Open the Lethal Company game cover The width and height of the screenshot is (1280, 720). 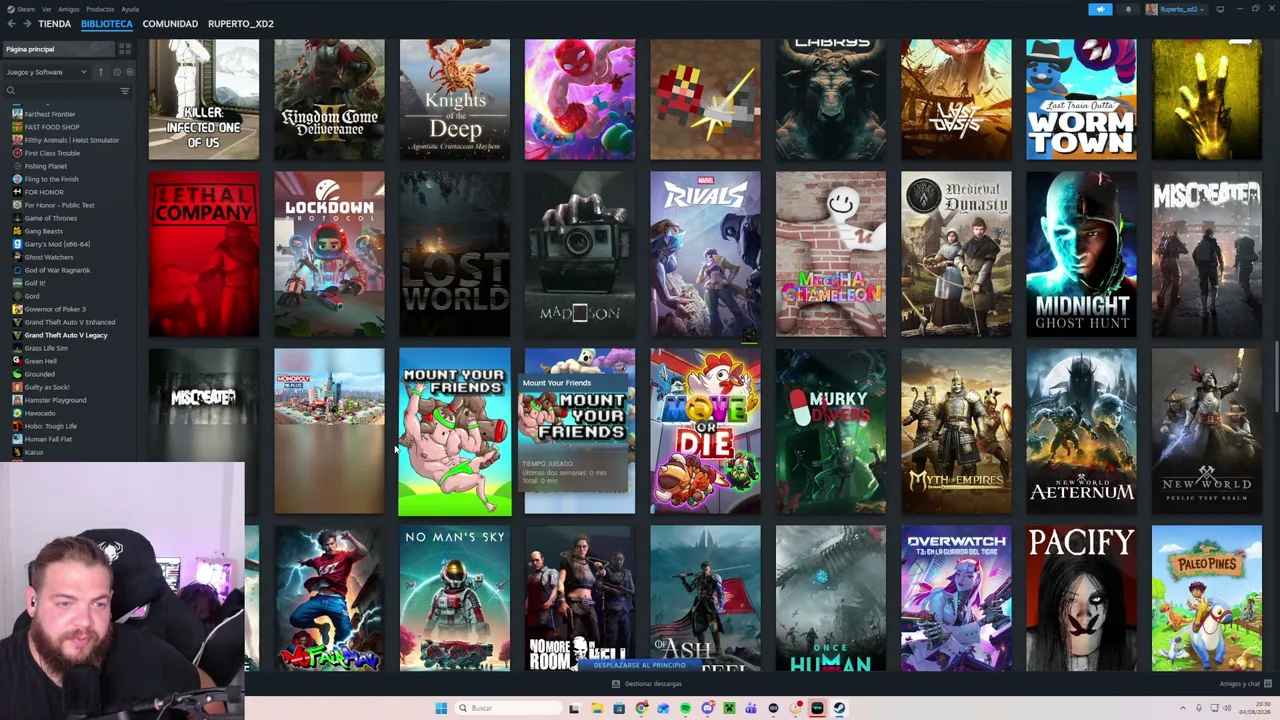tap(204, 254)
